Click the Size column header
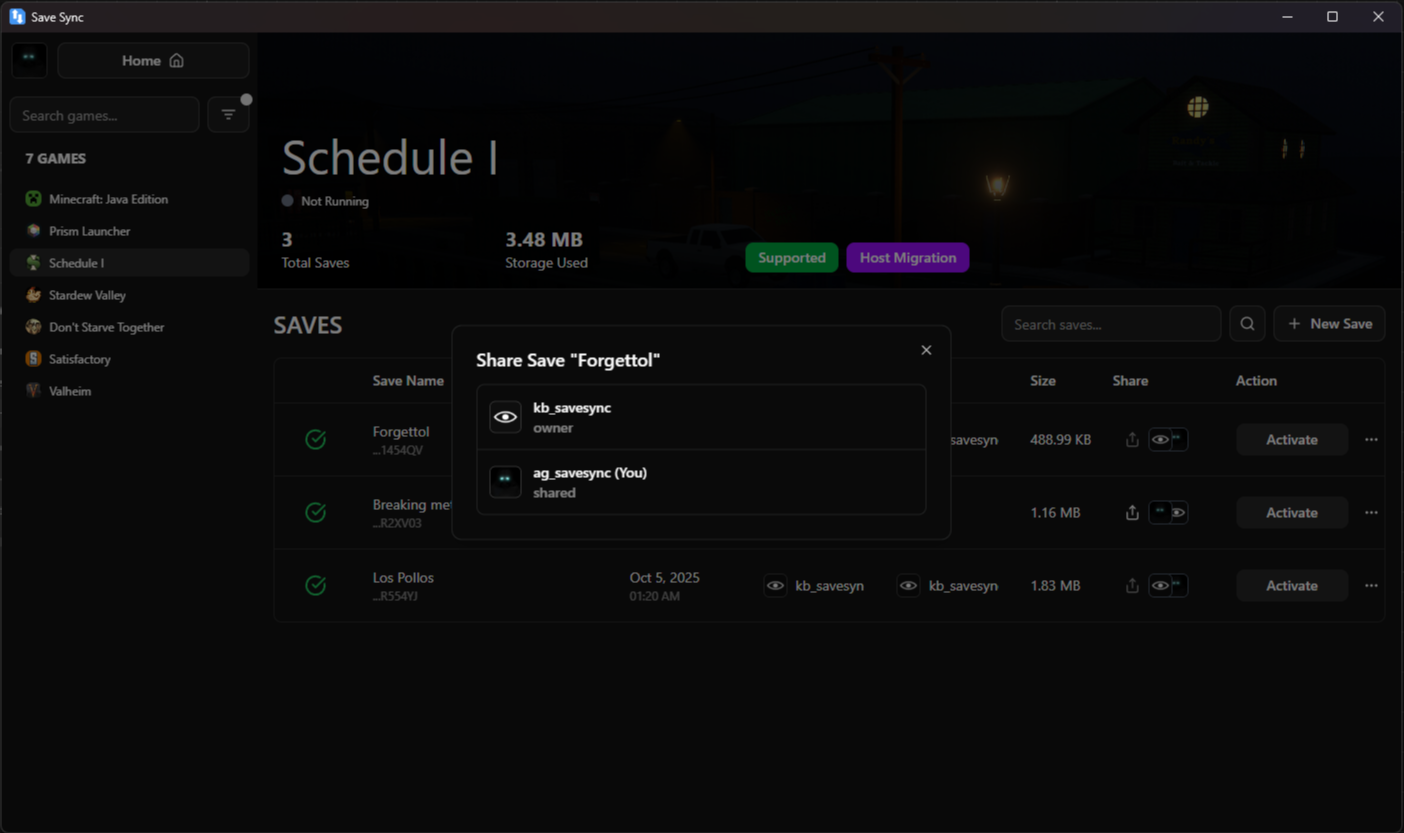 coord(1043,381)
